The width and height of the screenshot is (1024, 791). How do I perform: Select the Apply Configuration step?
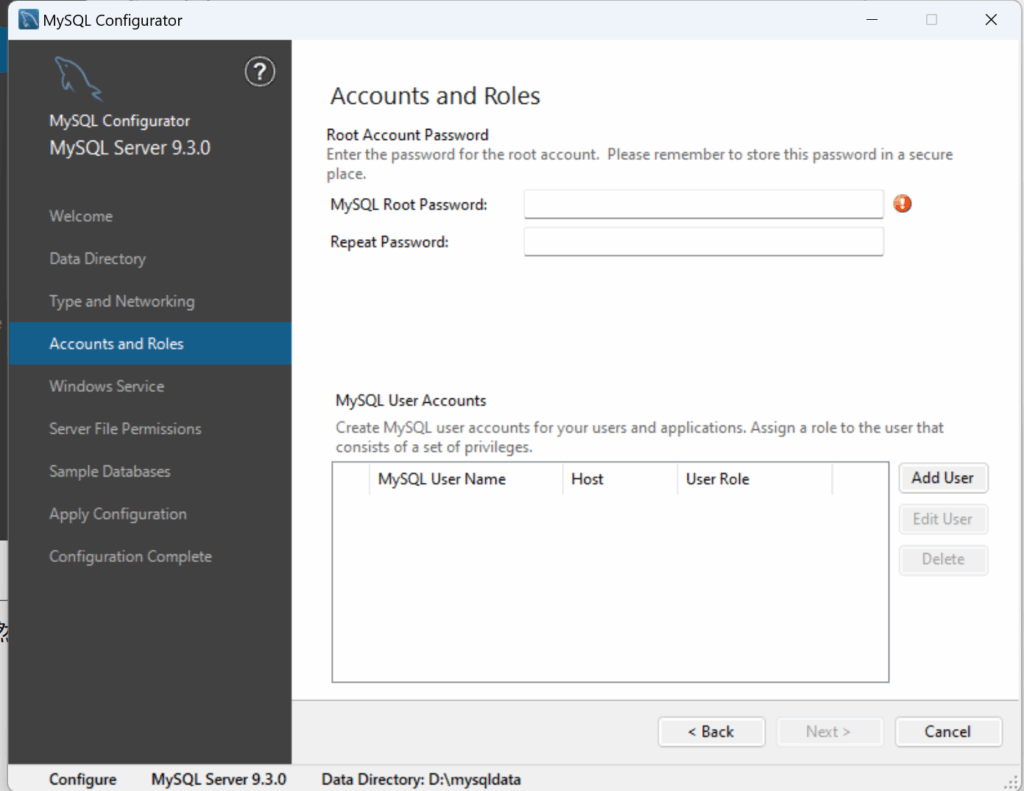[118, 514]
